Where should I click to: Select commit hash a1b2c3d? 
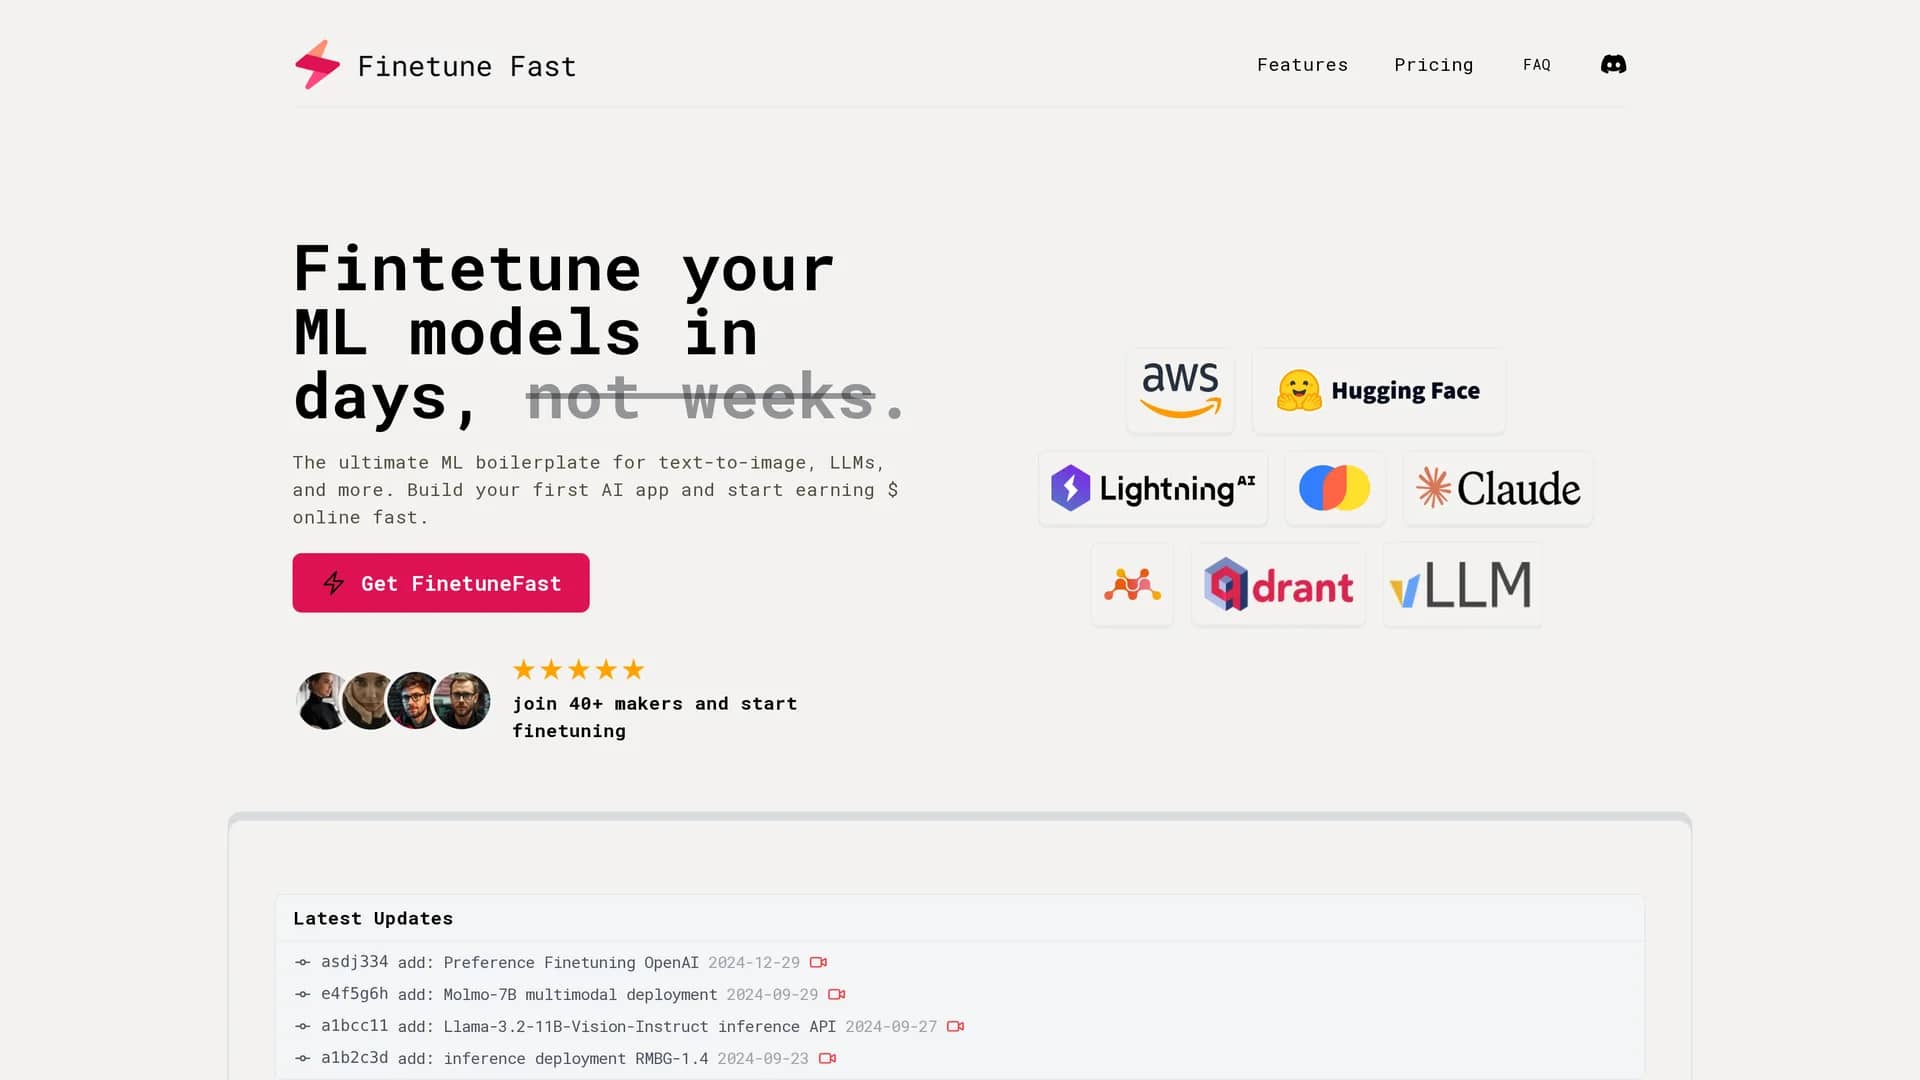[x=354, y=1057]
